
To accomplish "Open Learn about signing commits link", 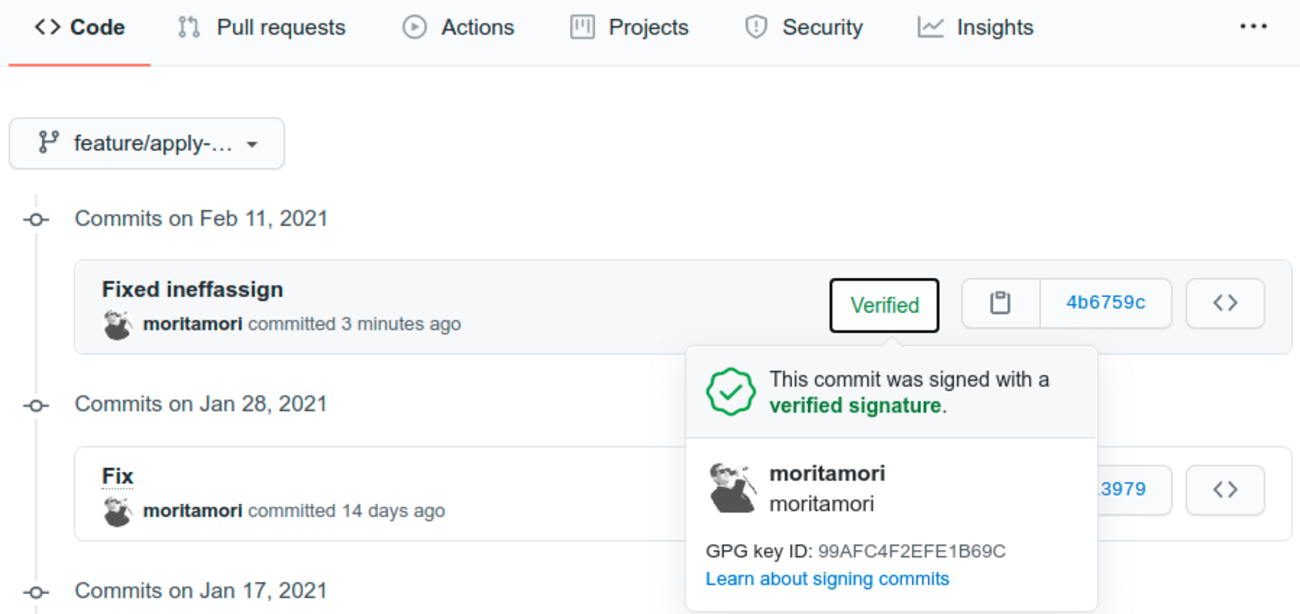I will click(x=827, y=579).
